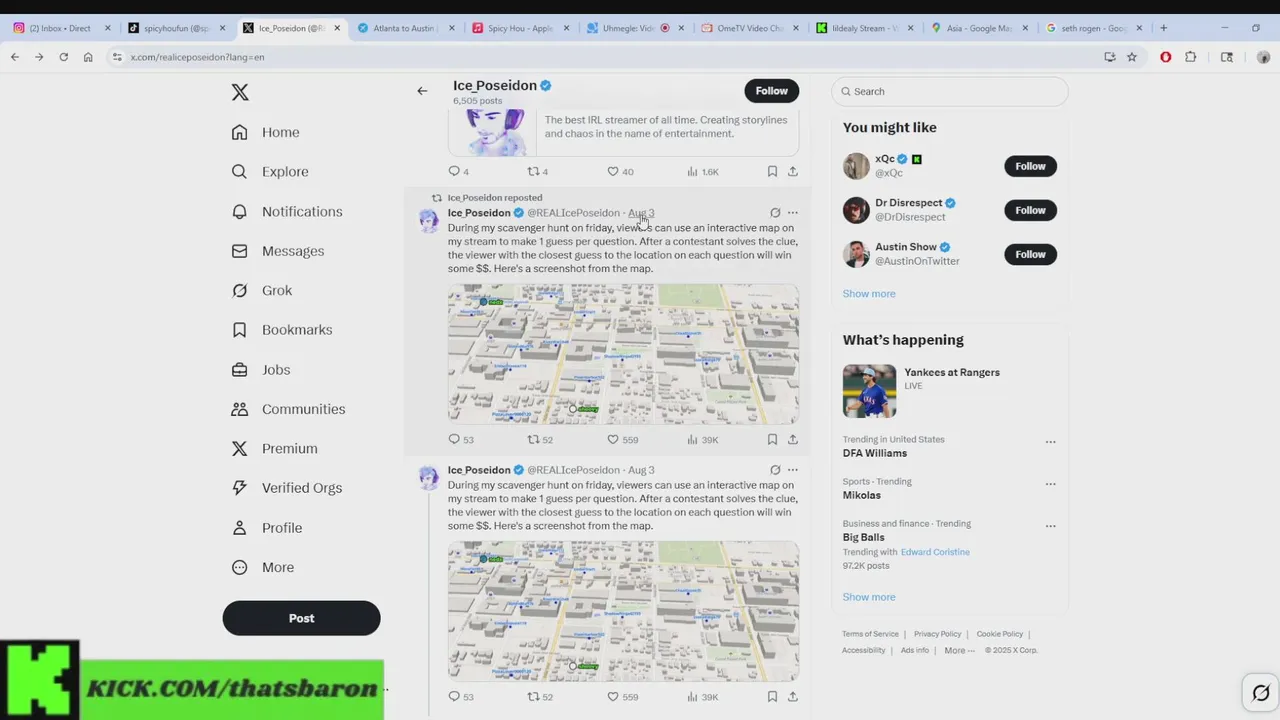Open Grok floating button at bottom right
1280x720 pixels.
(1261, 693)
